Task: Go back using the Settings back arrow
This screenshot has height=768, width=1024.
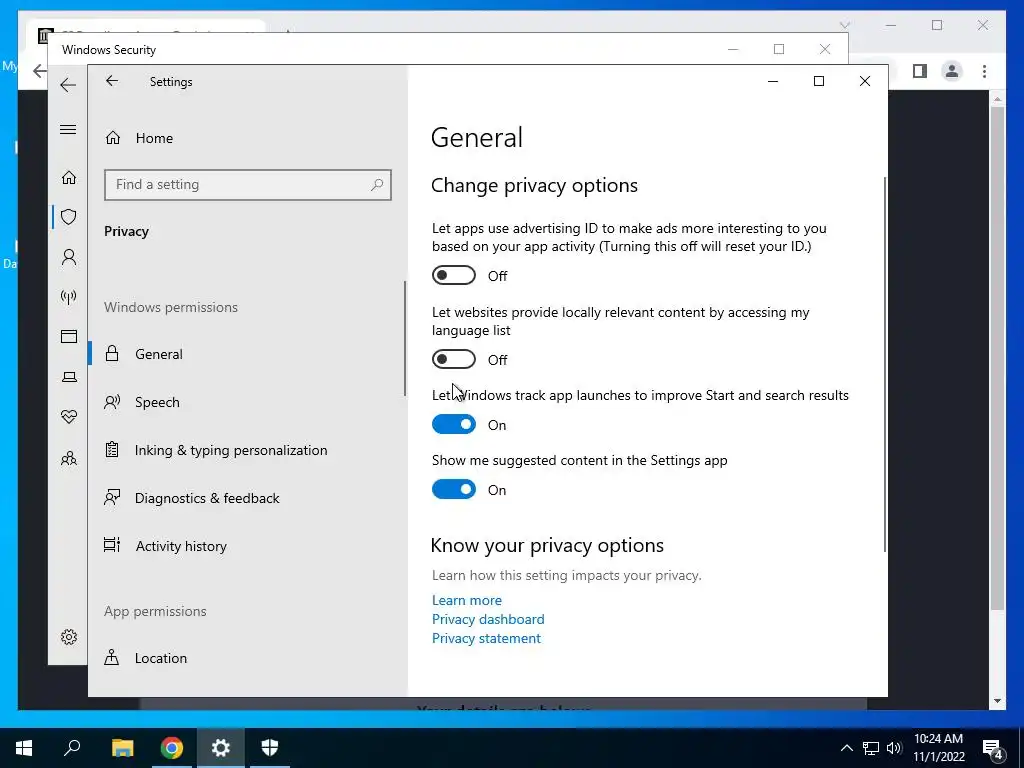Action: point(112,81)
